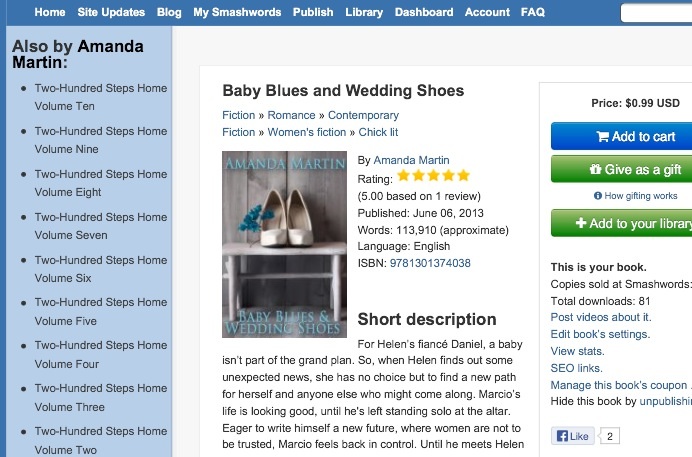Click the Give as a gift button
Image resolution: width=692 pixels, height=457 pixels.
(621, 169)
